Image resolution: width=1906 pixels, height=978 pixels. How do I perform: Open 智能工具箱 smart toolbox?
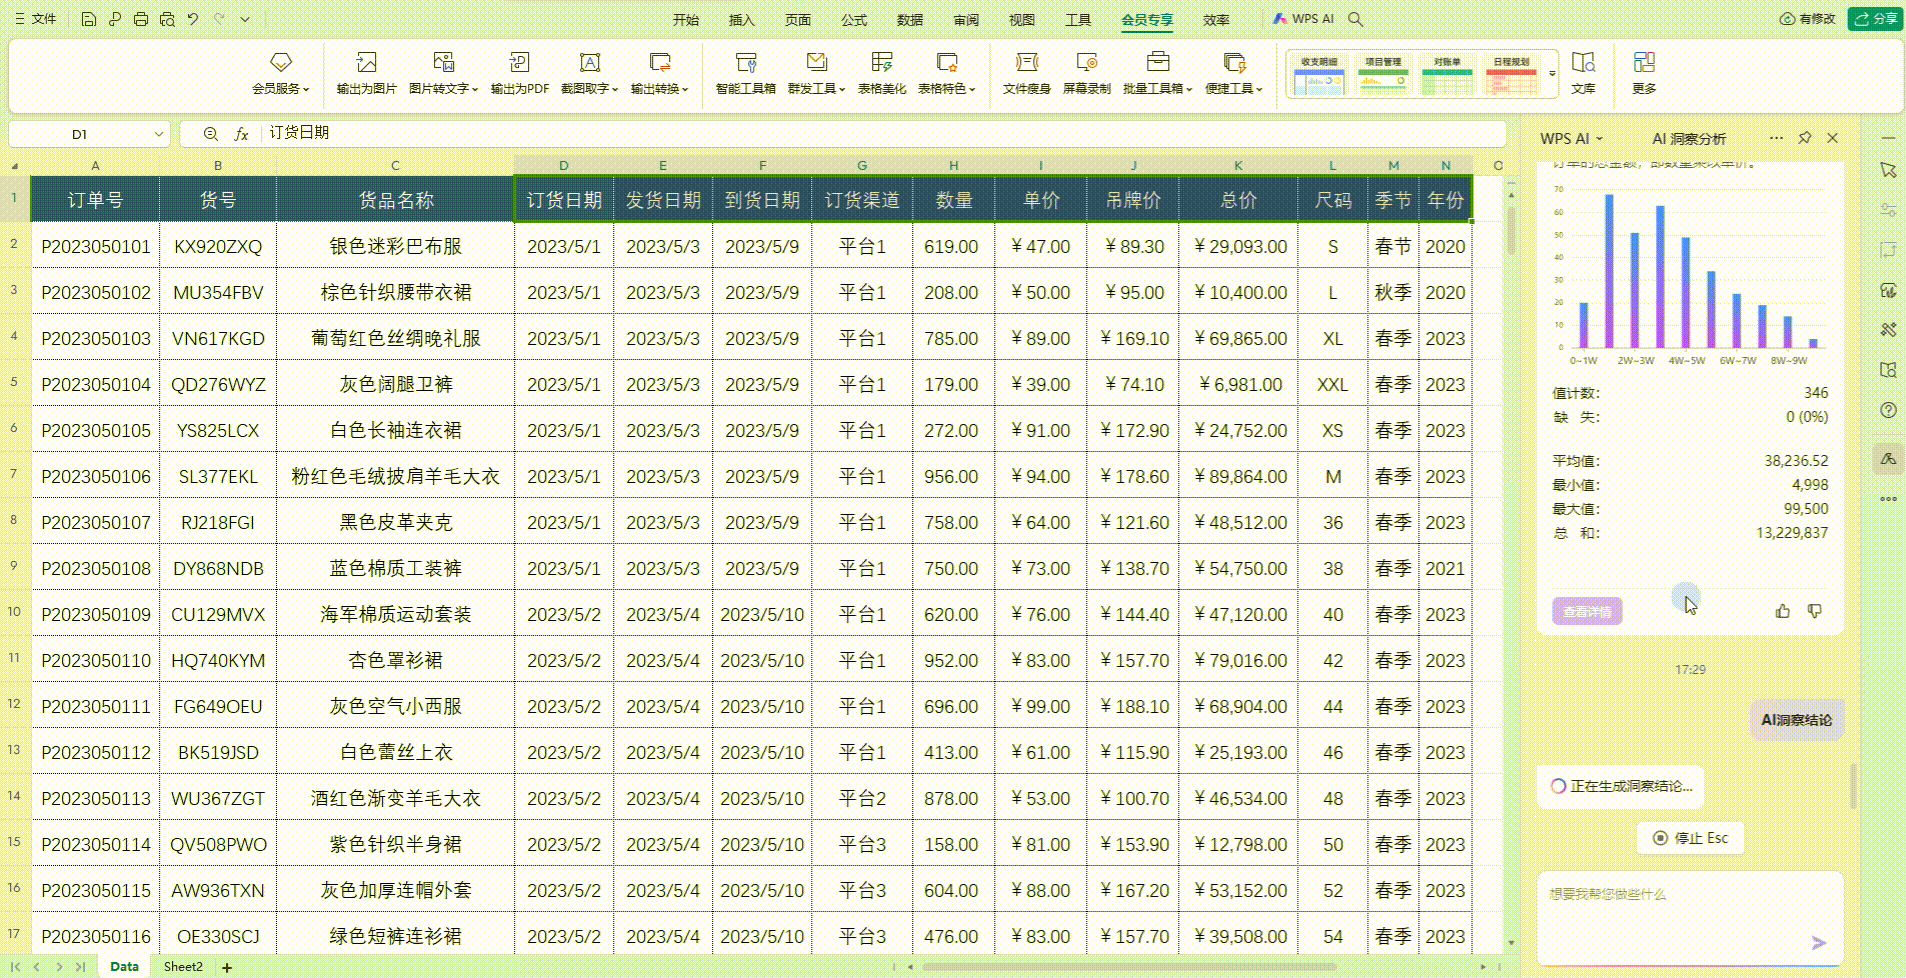pos(746,74)
